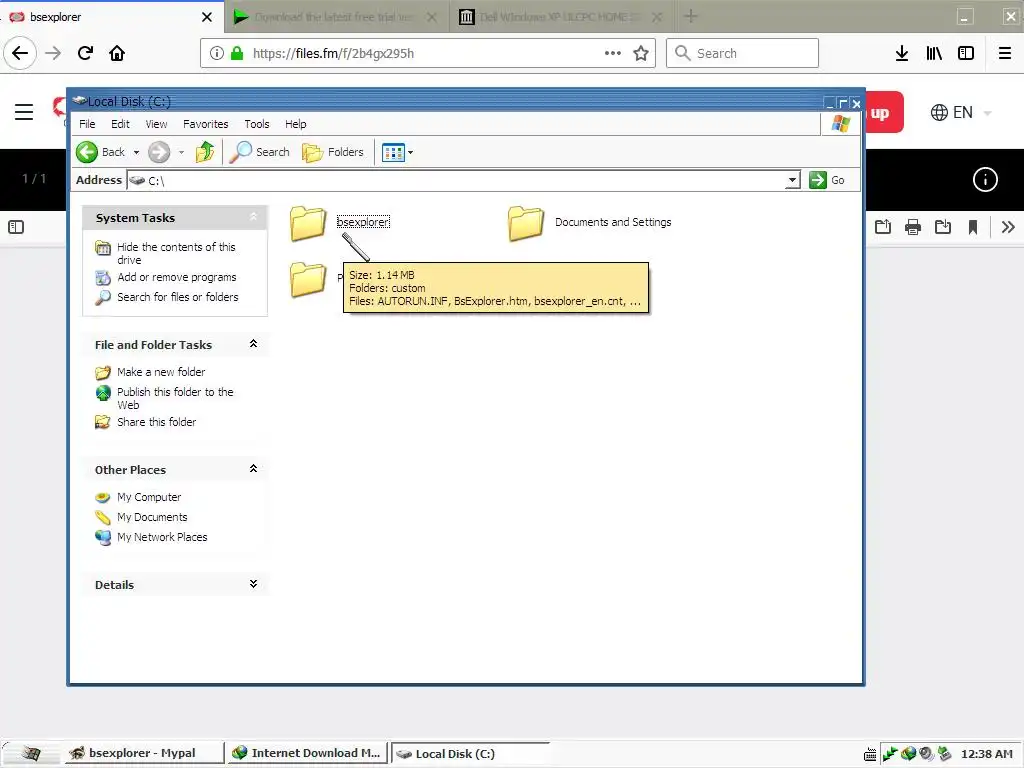Collapse the Other Places panel
The image size is (1024, 768).
(253, 468)
